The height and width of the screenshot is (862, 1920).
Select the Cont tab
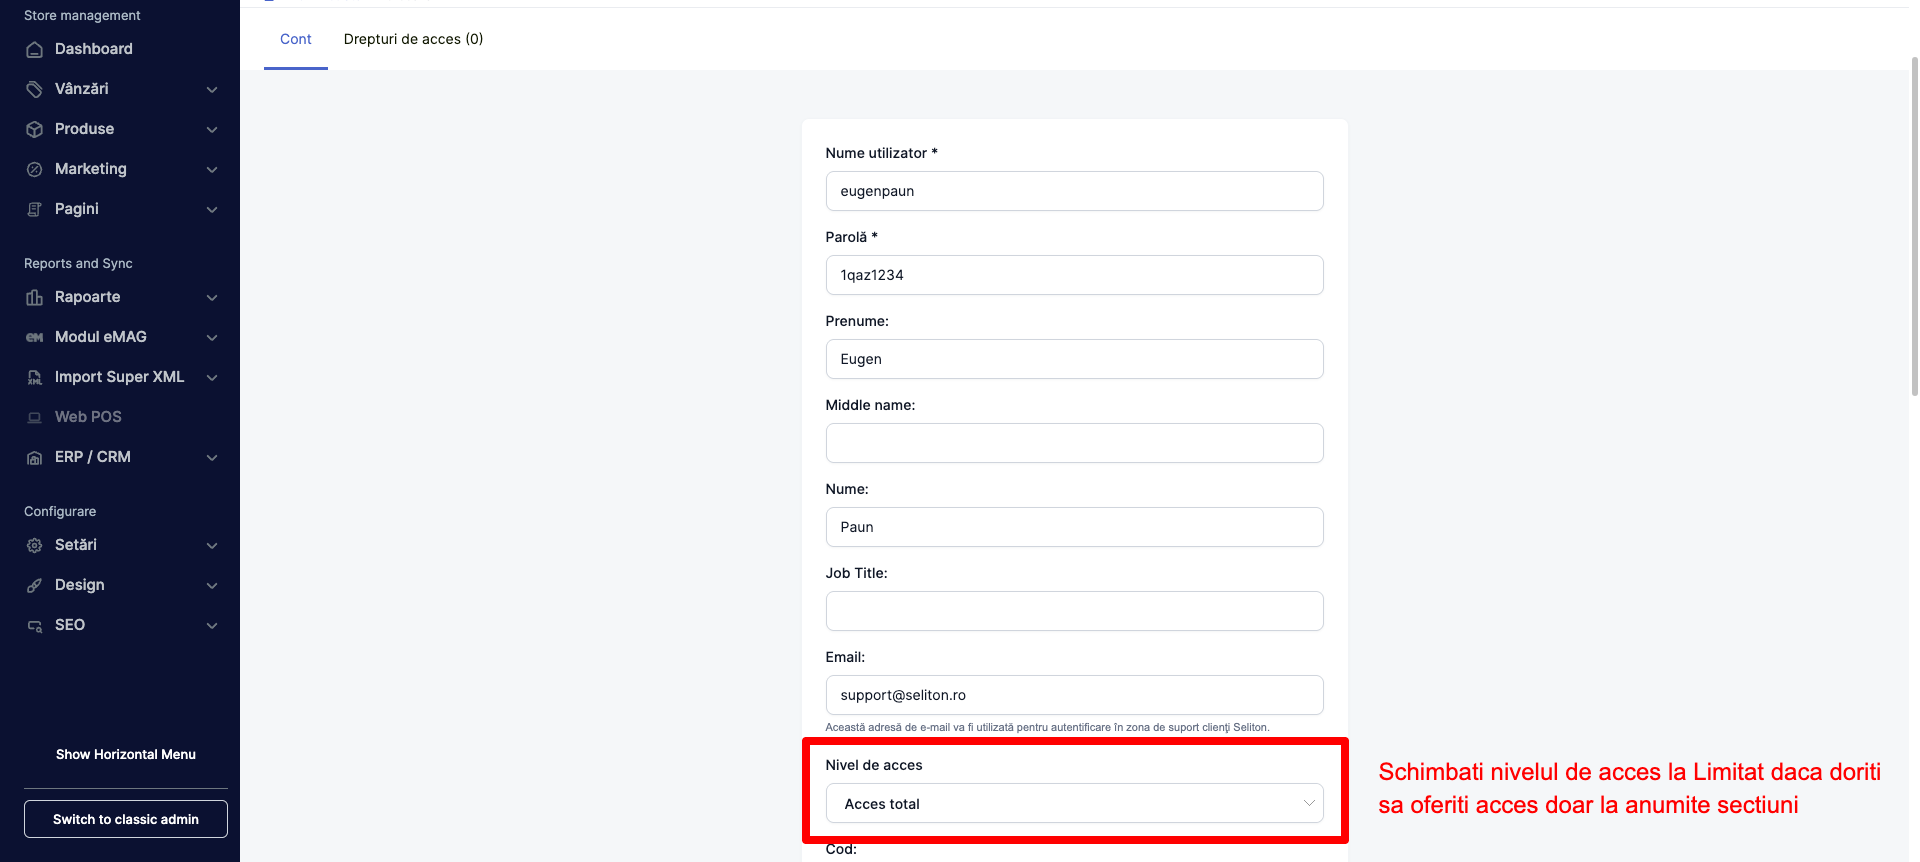(x=295, y=39)
